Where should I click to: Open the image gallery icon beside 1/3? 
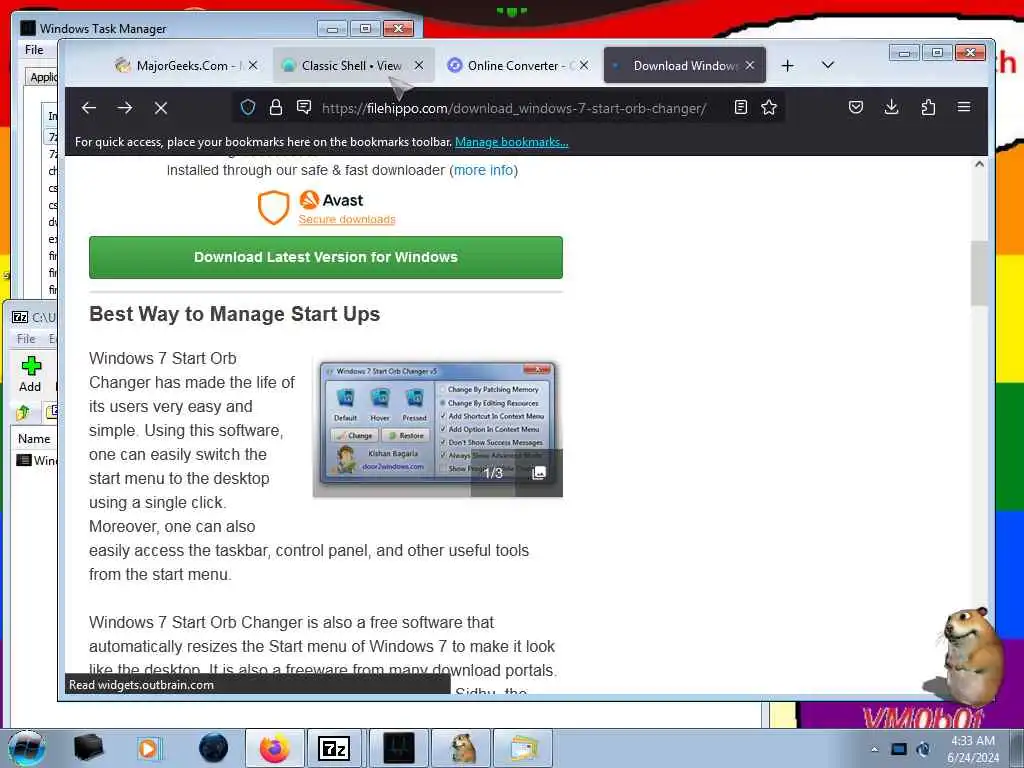point(539,473)
